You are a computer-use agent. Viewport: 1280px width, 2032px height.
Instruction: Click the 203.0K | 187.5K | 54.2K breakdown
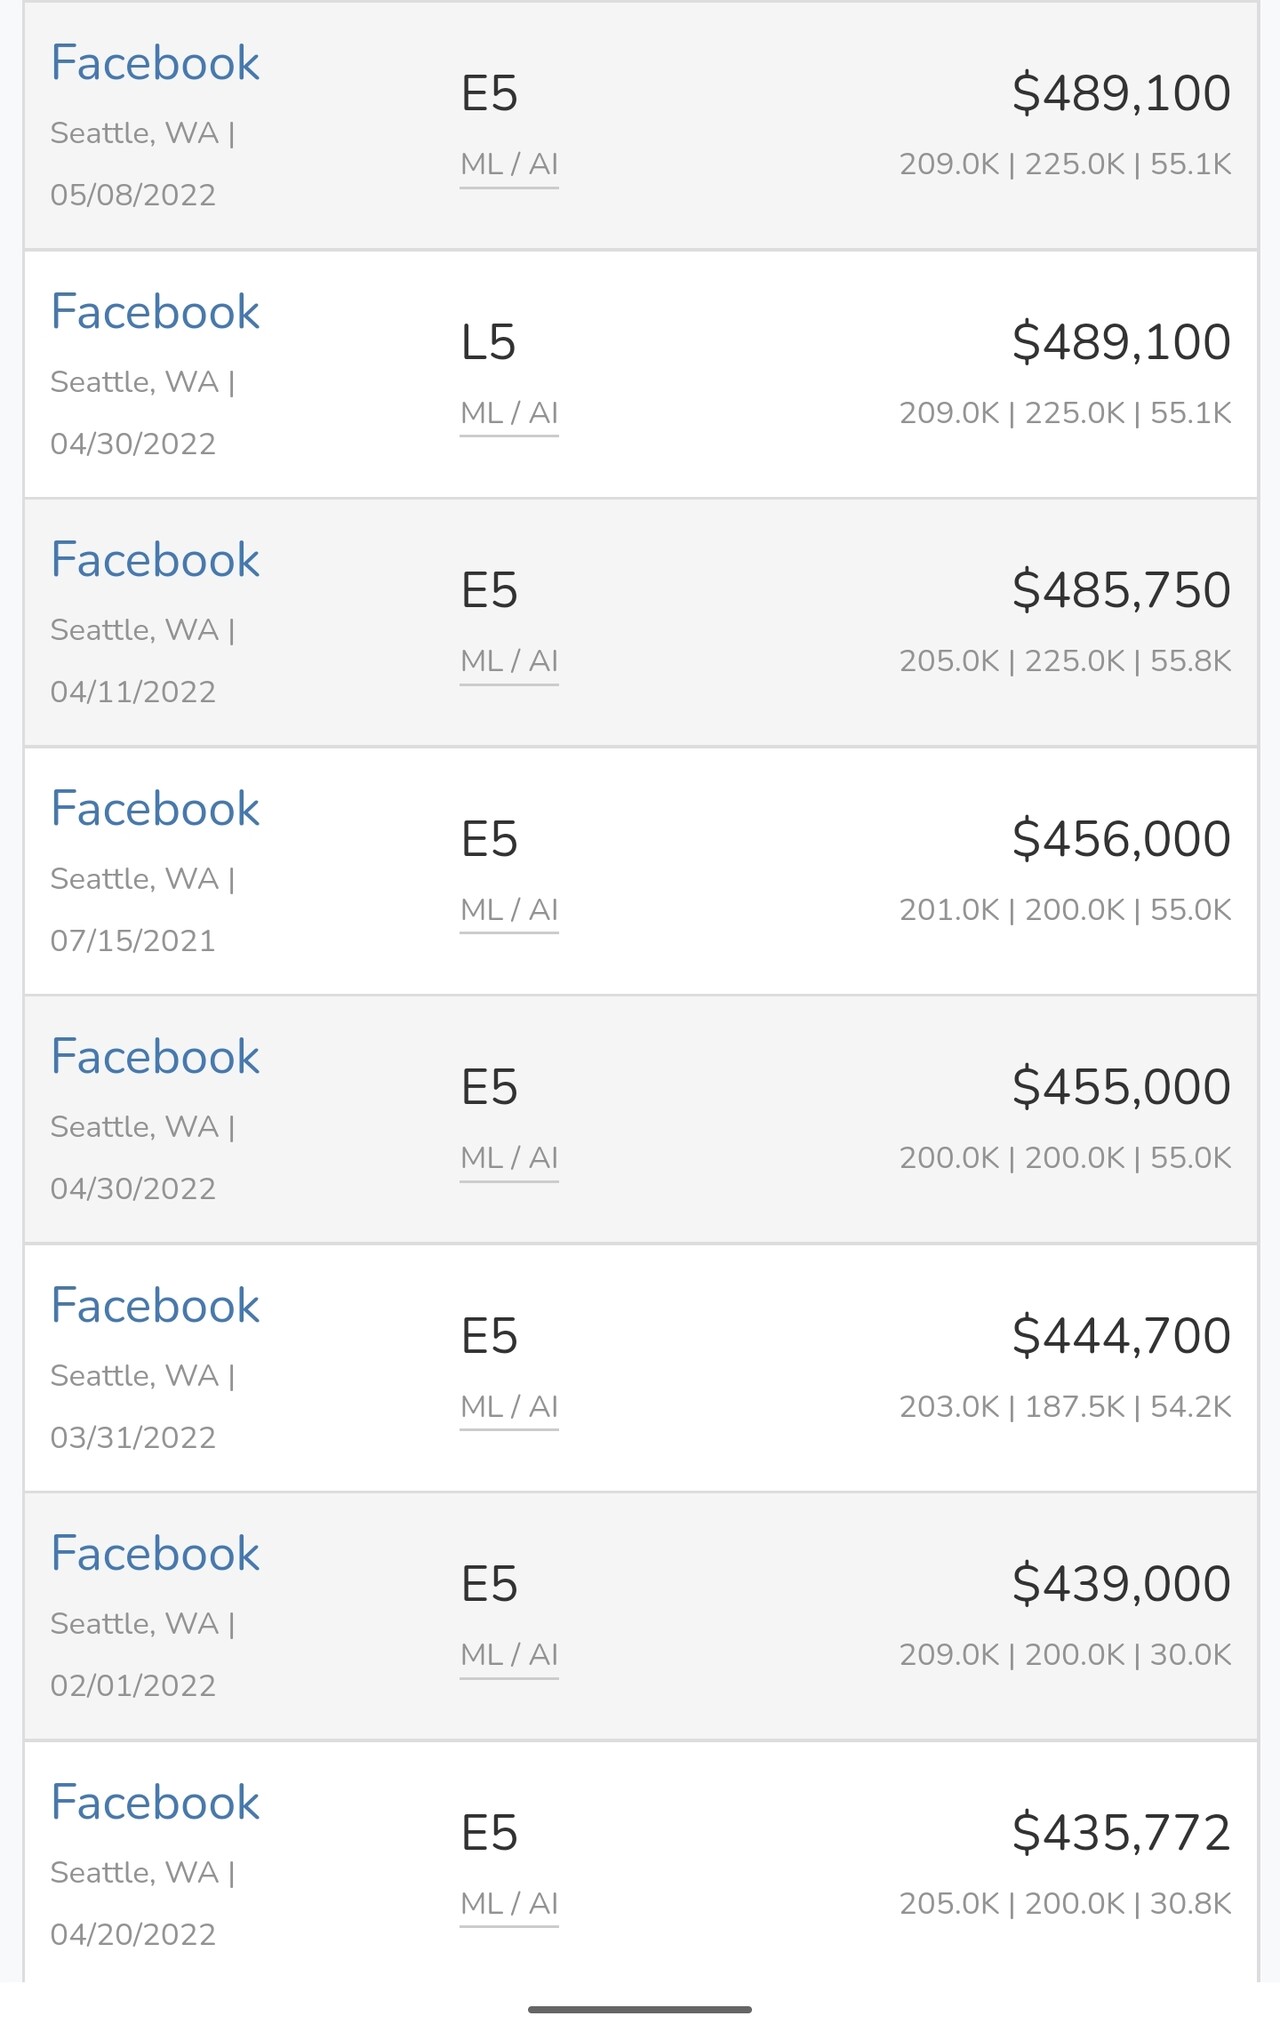tap(1065, 1407)
